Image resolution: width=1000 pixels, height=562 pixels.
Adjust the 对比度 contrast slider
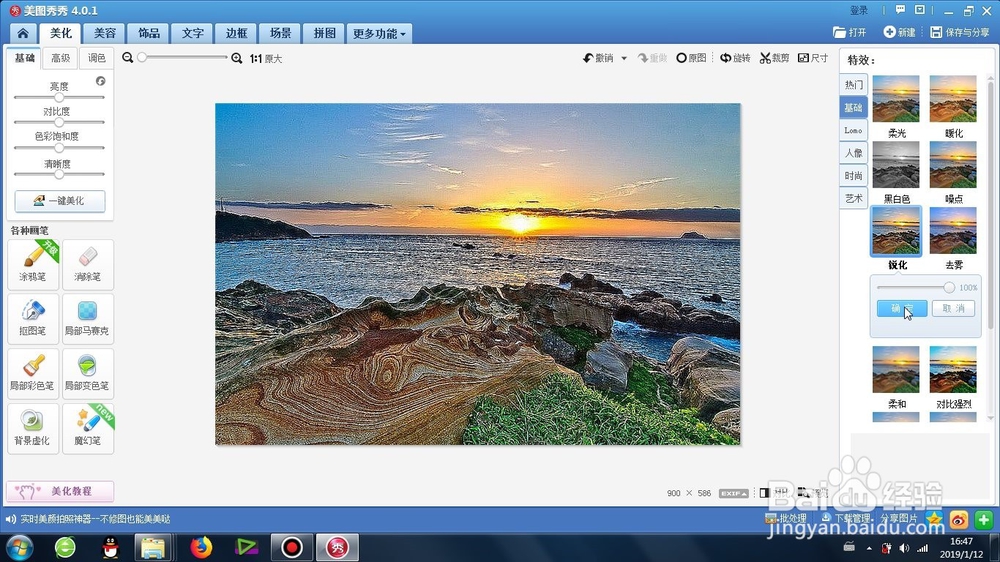click(x=59, y=122)
